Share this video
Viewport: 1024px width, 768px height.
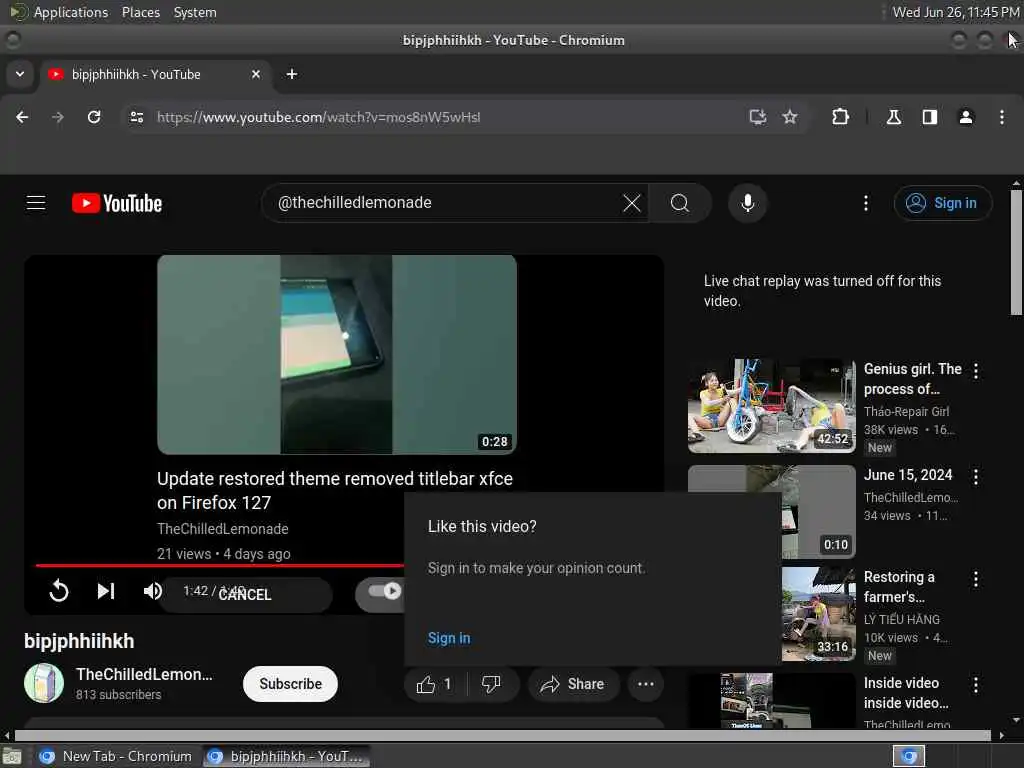(573, 684)
